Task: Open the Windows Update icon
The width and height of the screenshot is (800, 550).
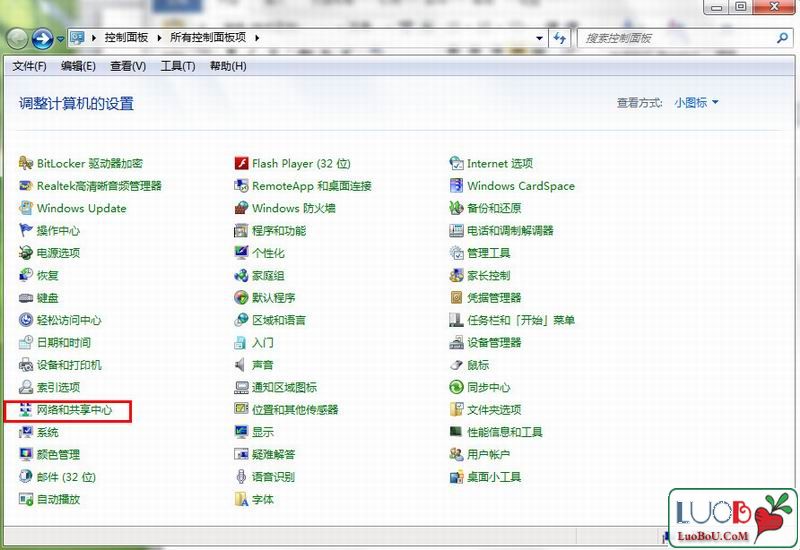Action: (x=26, y=208)
